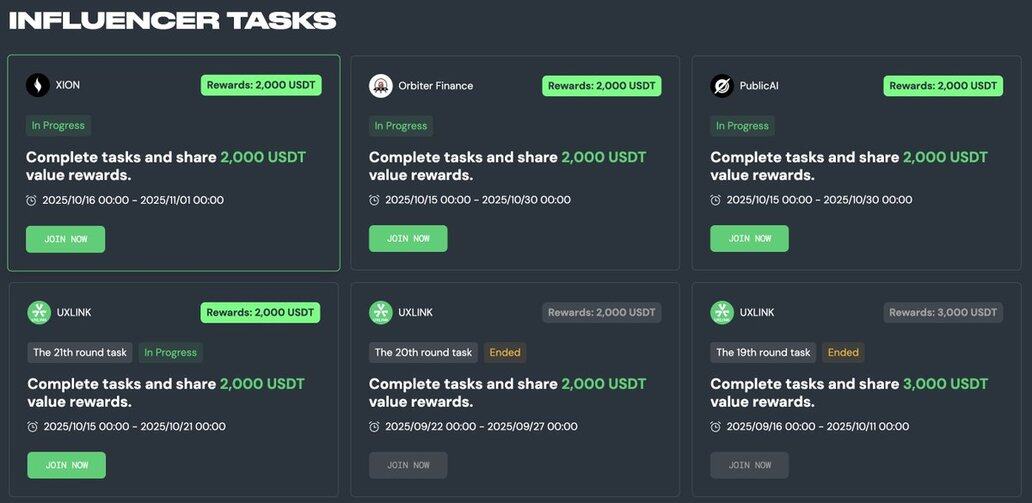This screenshot has width=1032, height=503.
Task: Click greyed JOIN NOW on 20th round card
Action: pyautogui.click(x=408, y=465)
